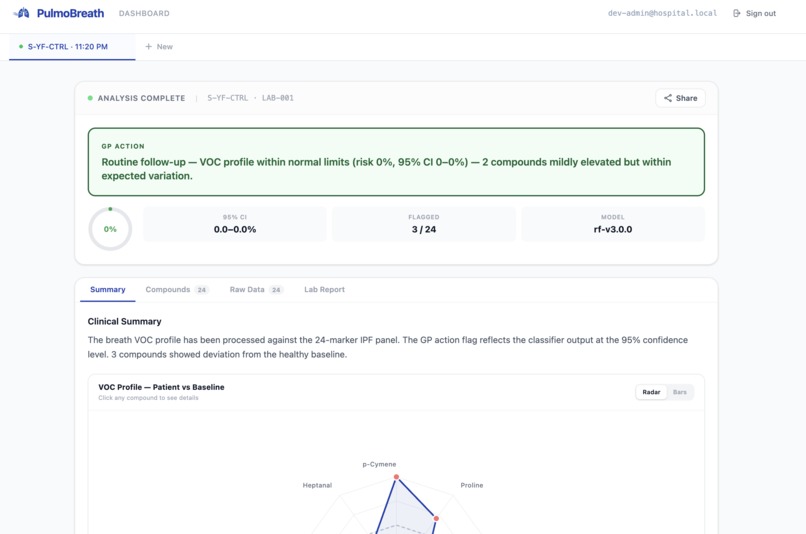Open the Summary tab

pos(107,289)
